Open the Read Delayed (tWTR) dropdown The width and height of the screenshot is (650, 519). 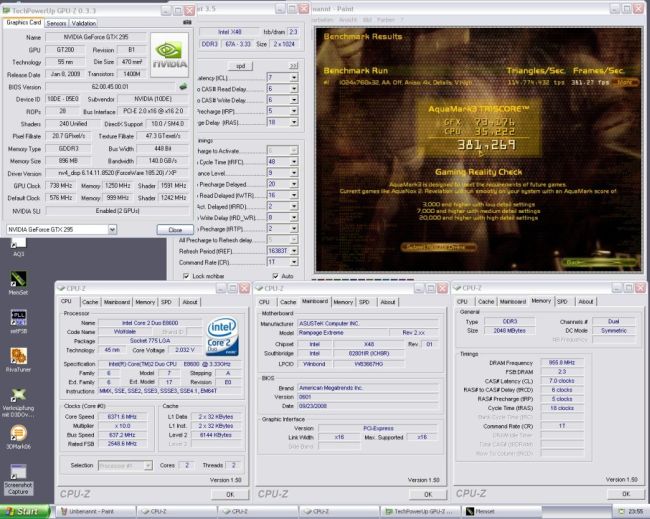pos(294,195)
